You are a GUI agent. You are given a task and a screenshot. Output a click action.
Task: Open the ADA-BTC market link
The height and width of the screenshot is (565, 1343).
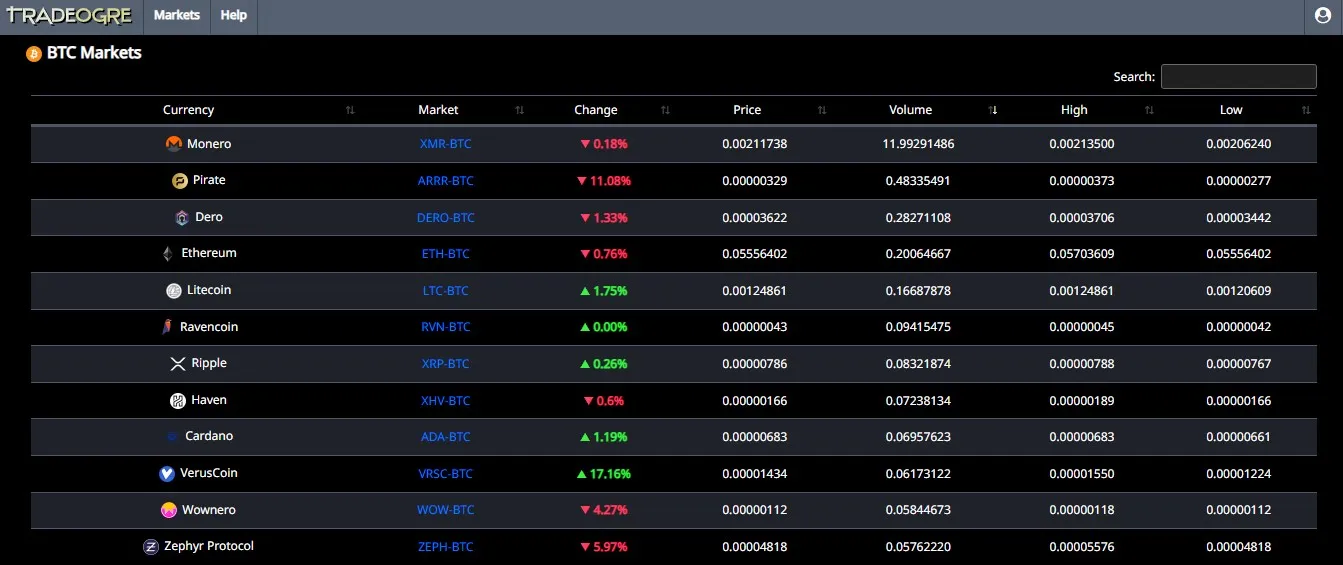point(446,437)
